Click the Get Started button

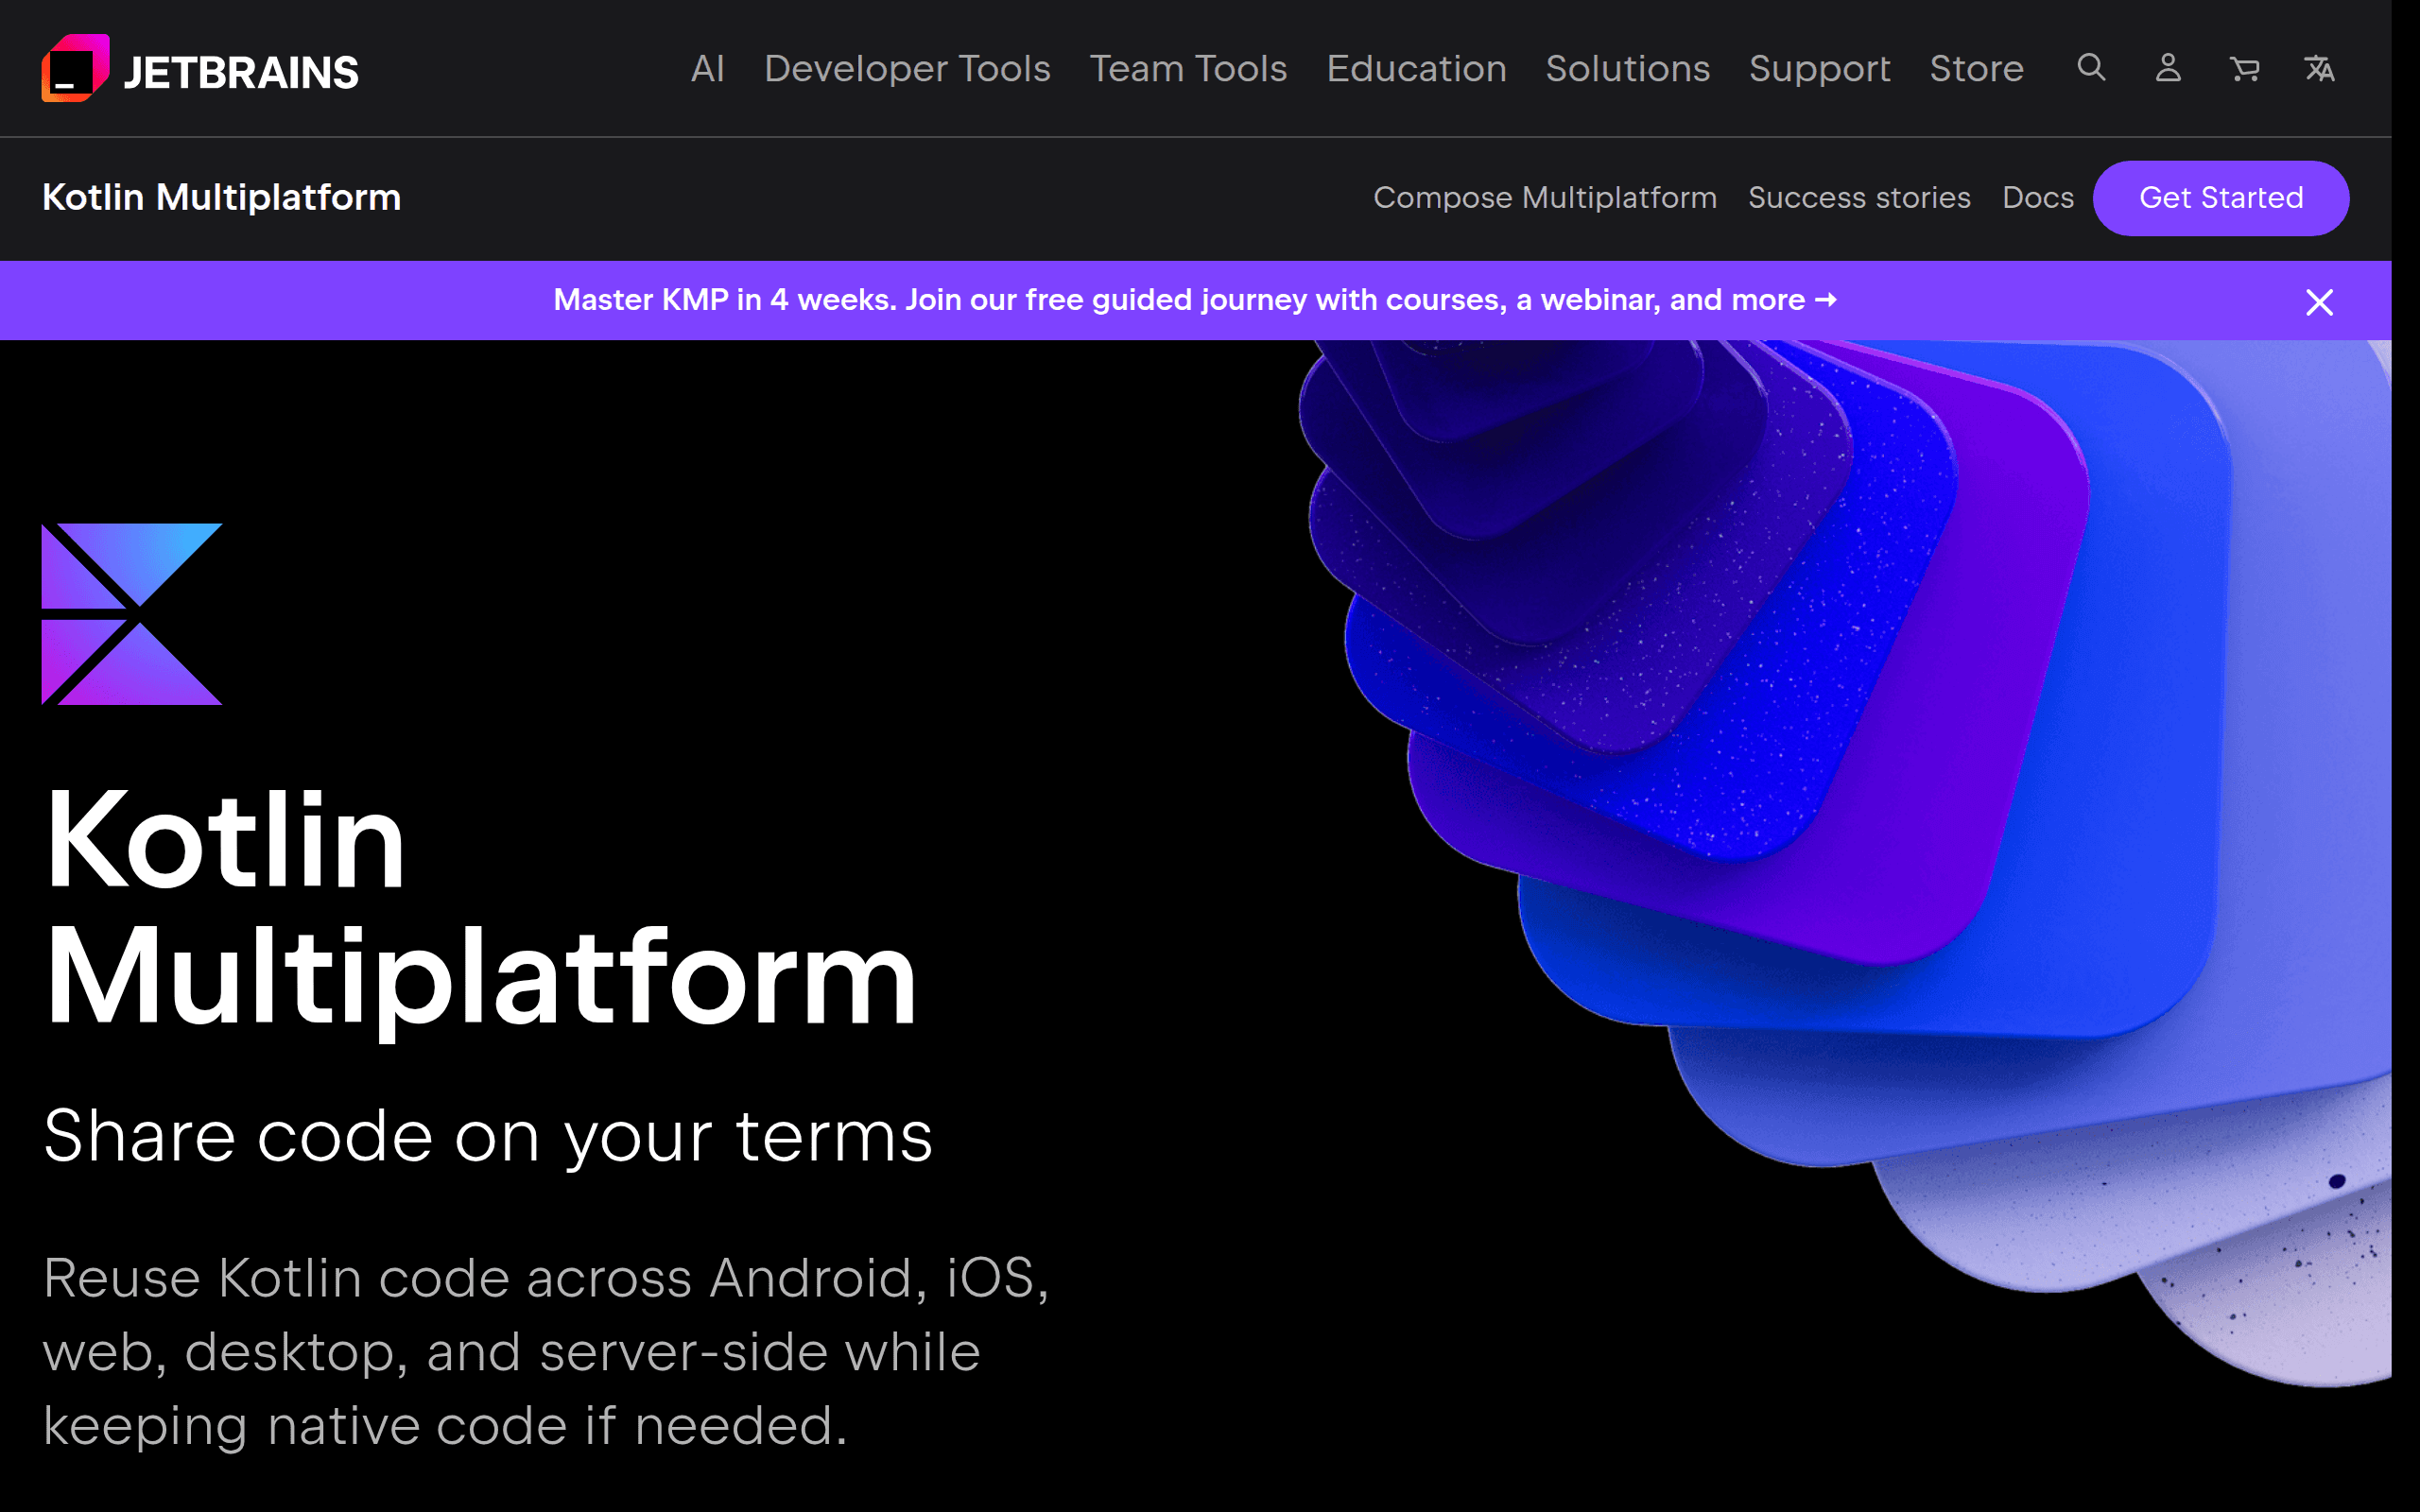click(2221, 197)
